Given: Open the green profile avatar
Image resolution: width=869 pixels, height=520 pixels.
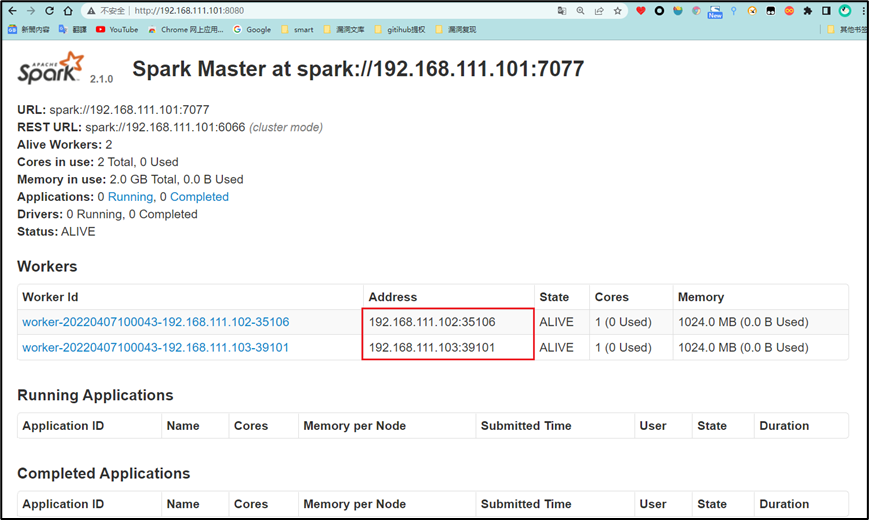Looking at the screenshot, I should click(x=845, y=11).
